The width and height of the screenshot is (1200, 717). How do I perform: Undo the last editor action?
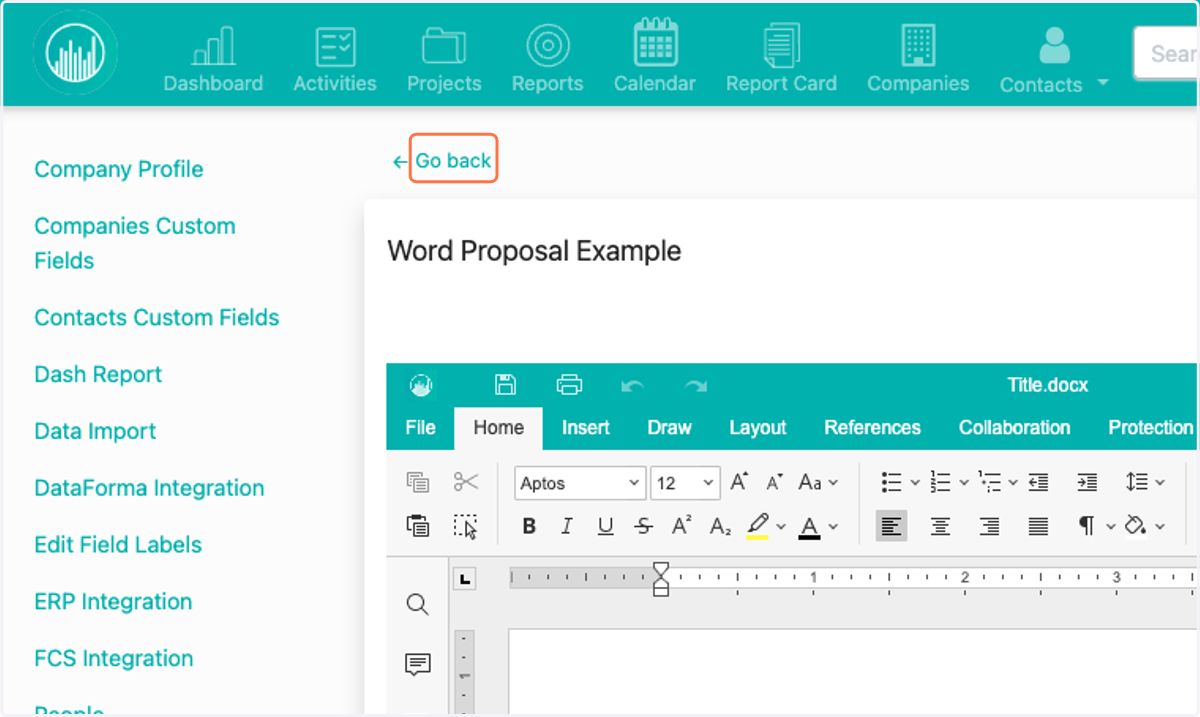(x=632, y=385)
